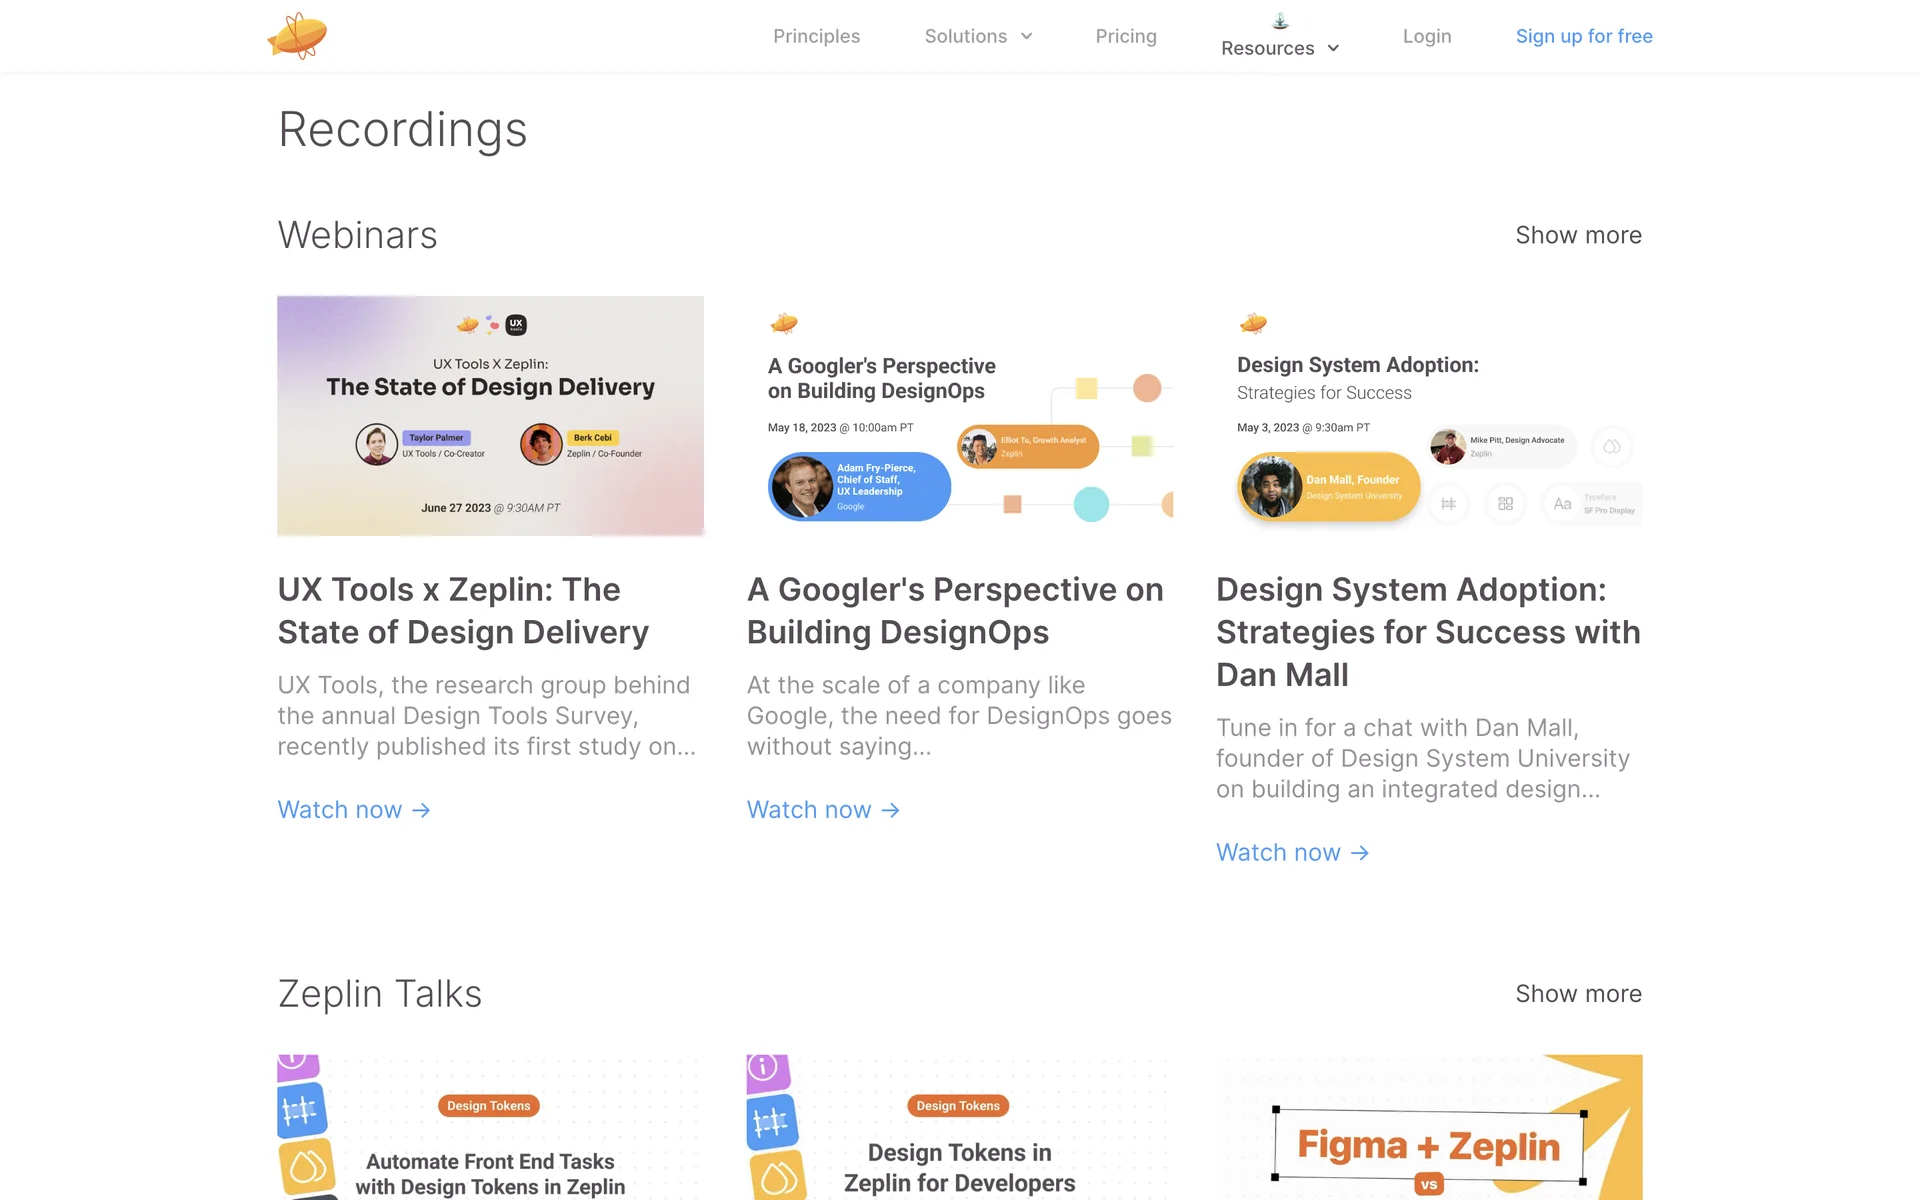This screenshot has height=1200, width=1920.
Task: Expand the Solutions dropdown chevron
Action: 1026,37
